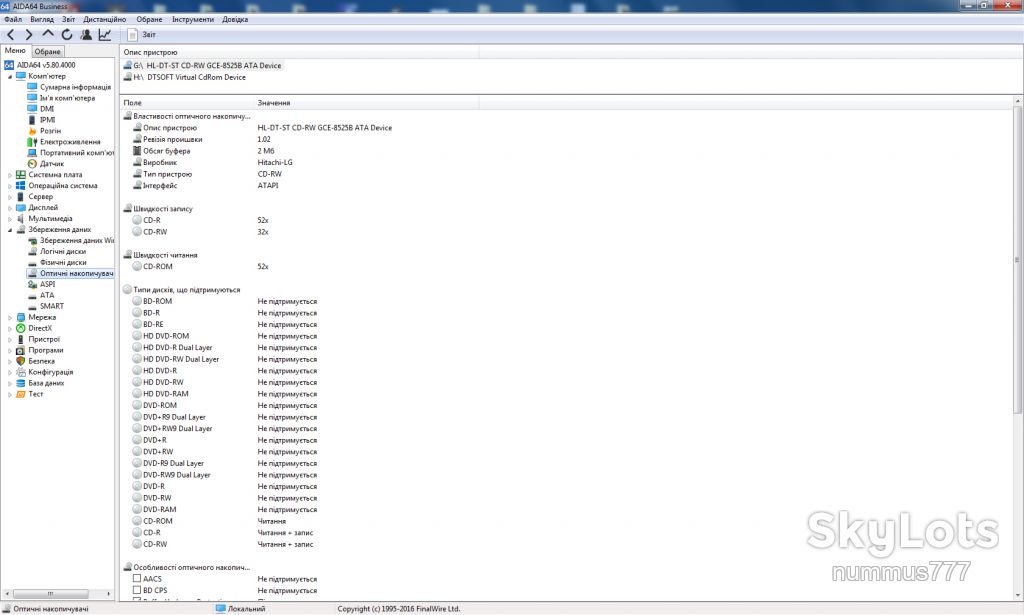1024x615 pixels.
Task: Select the CD-R write speed row
Action: tap(201, 221)
